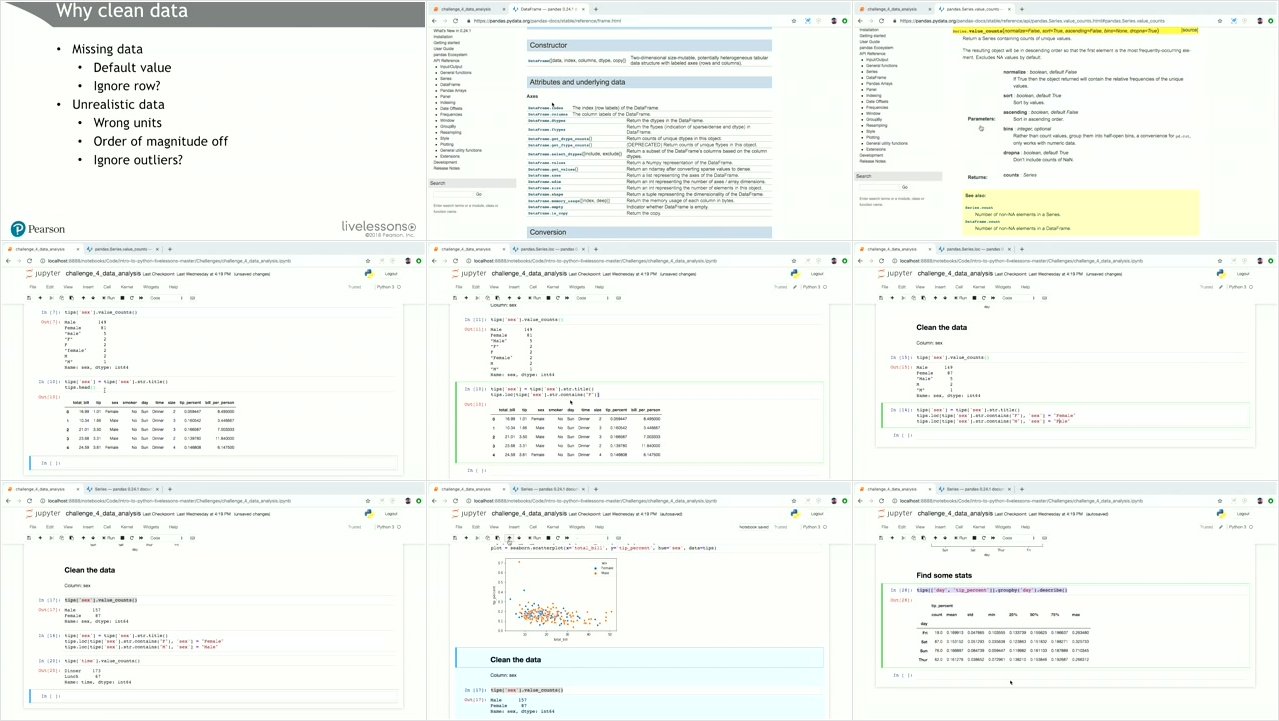Open the Code cell-type dropdown, Find some stats frame
Screen dimensions: 1279x721
coord(1018,538)
